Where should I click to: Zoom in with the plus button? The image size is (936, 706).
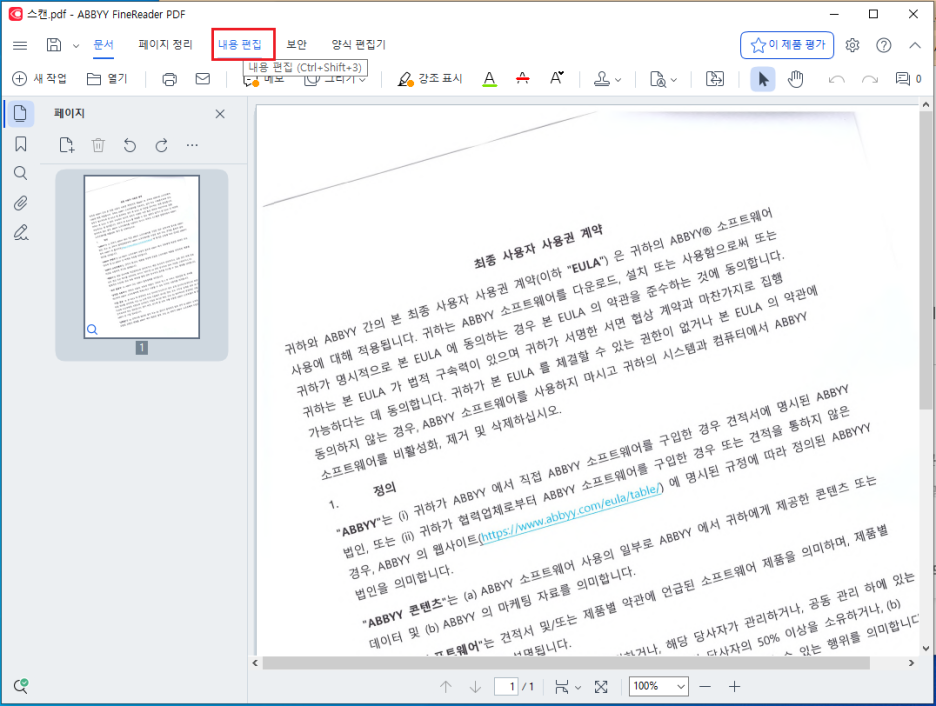tap(734, 687)
